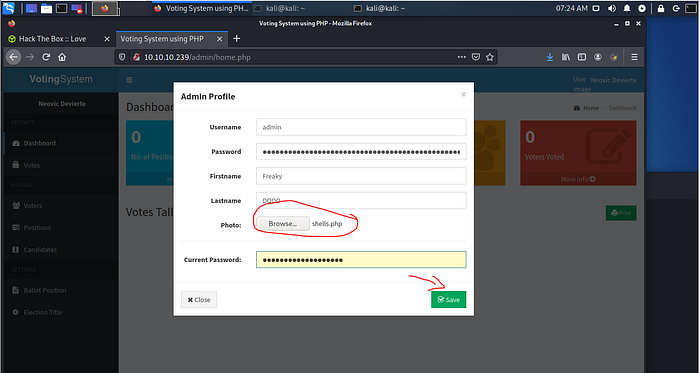
Task: Save the admin profile
Action: click(x=448, y=299)
